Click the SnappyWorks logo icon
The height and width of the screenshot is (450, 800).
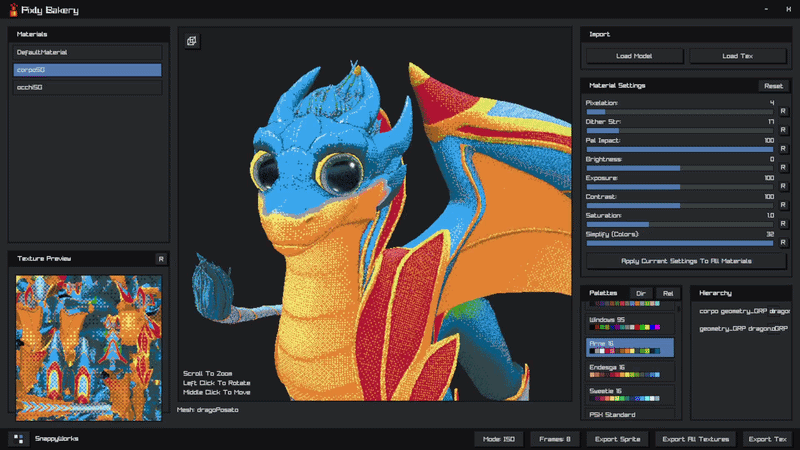click(19, 439)
